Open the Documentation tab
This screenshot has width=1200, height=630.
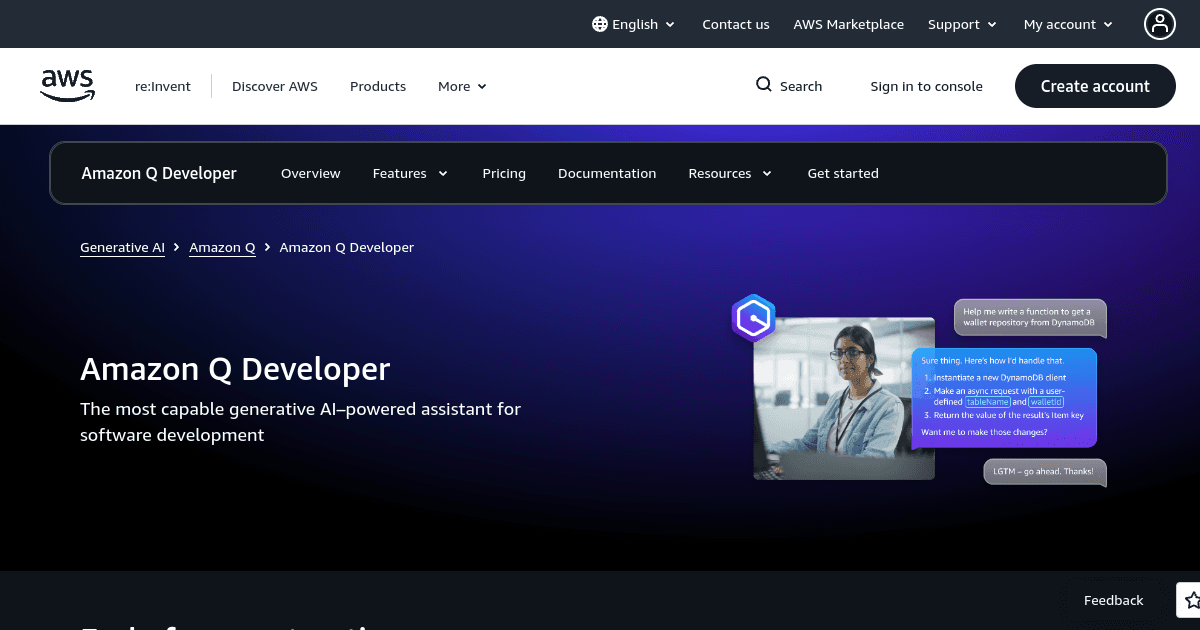[607, 173]
